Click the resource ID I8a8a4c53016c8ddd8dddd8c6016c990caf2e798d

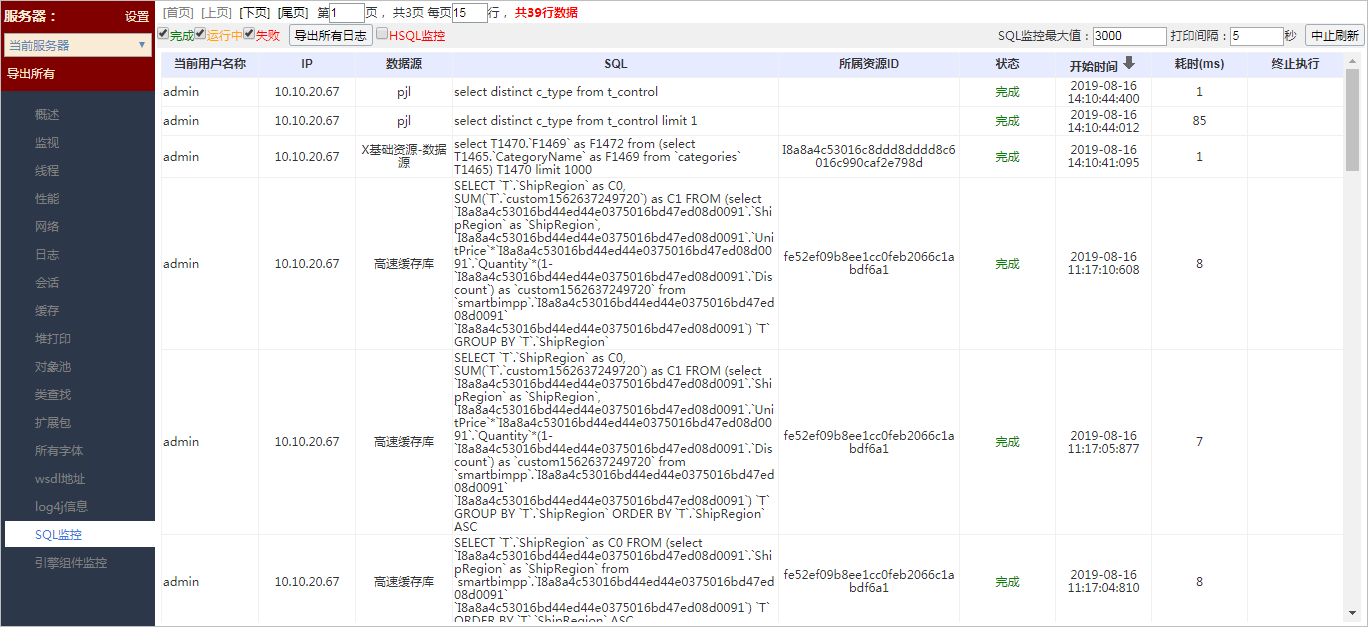point(869,156)
